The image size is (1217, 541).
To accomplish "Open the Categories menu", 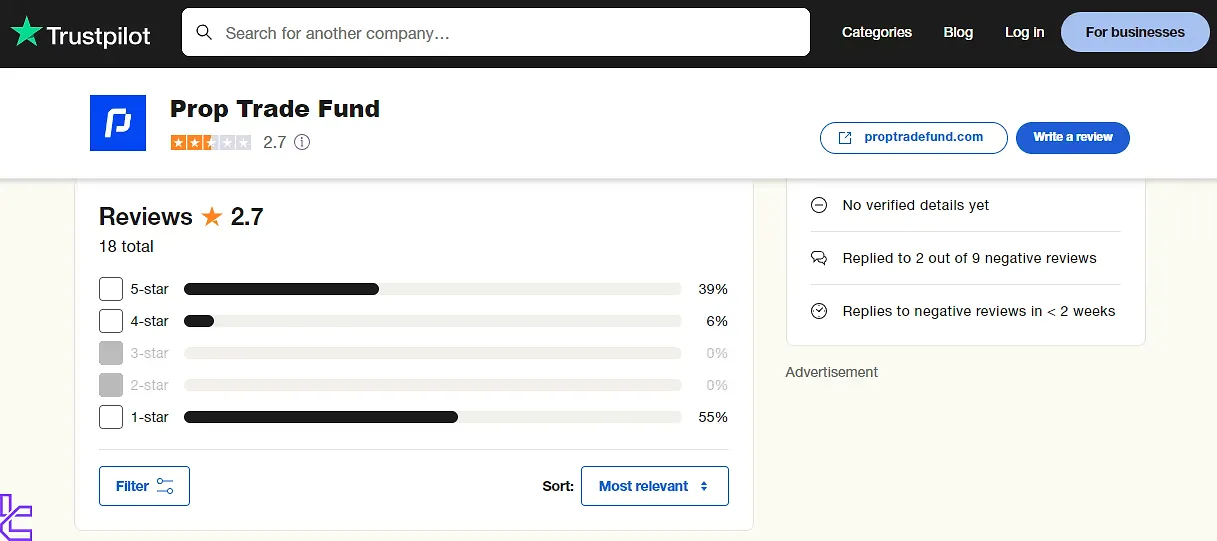I will pos(877,32).
